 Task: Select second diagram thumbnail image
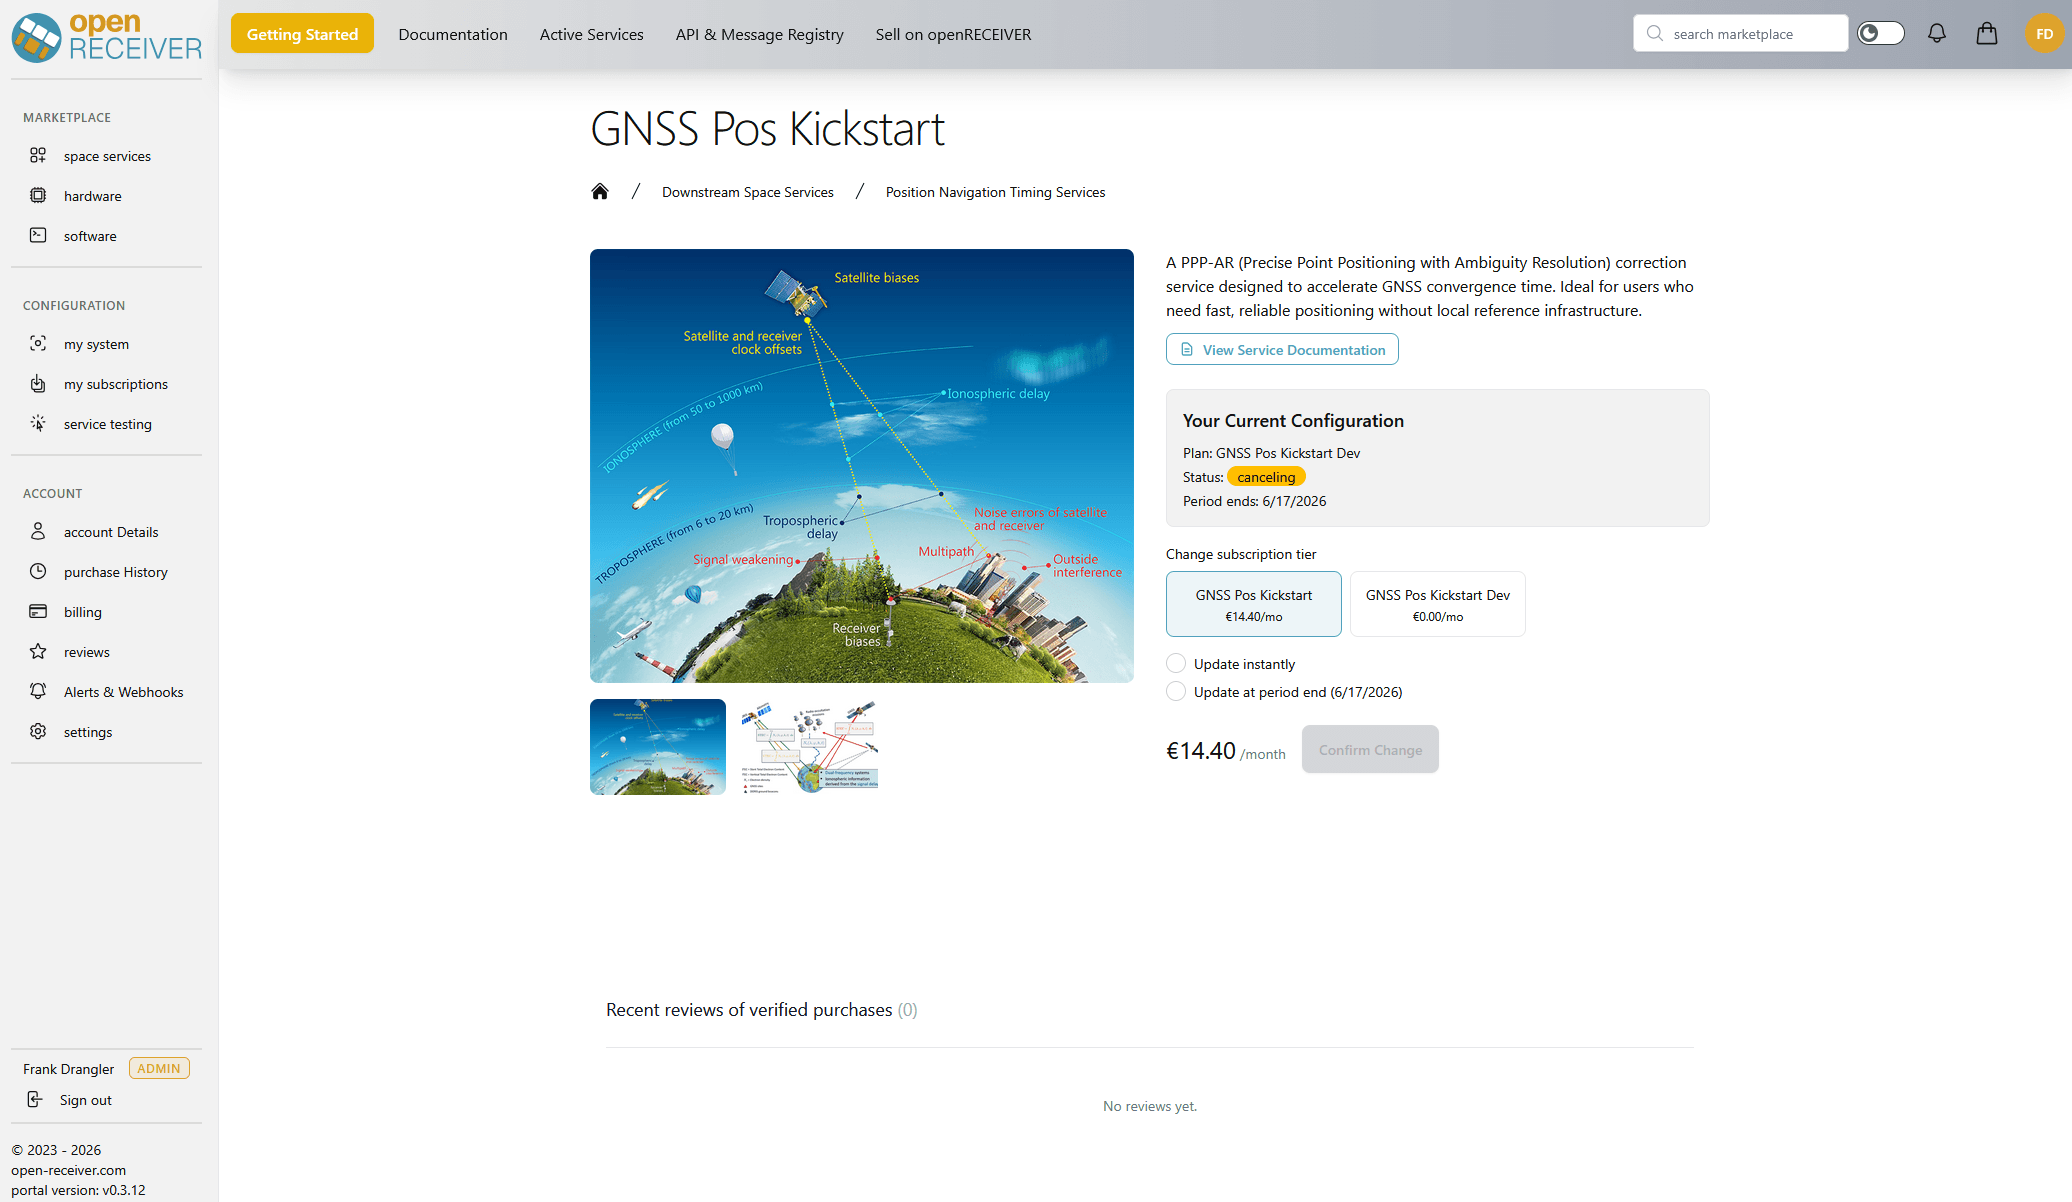coord(810,747)
